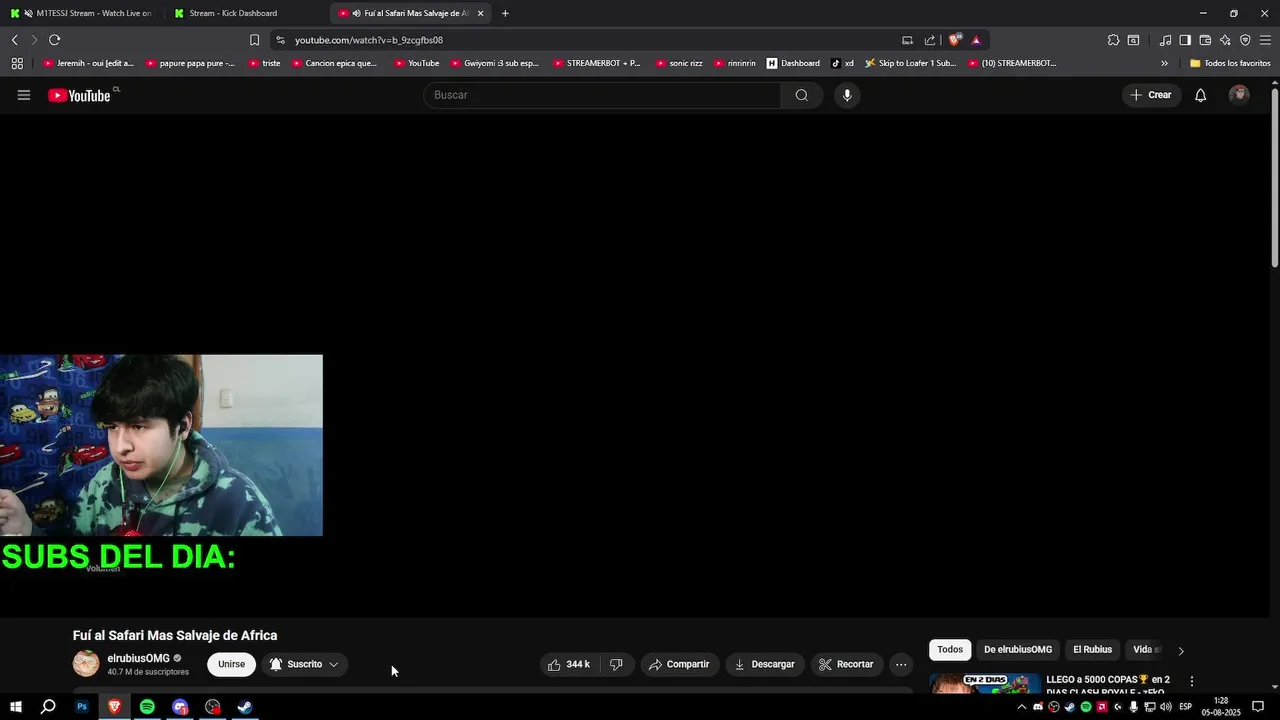
Task: Open elrubiusOMG channel avatar
Action: point(86,664)
